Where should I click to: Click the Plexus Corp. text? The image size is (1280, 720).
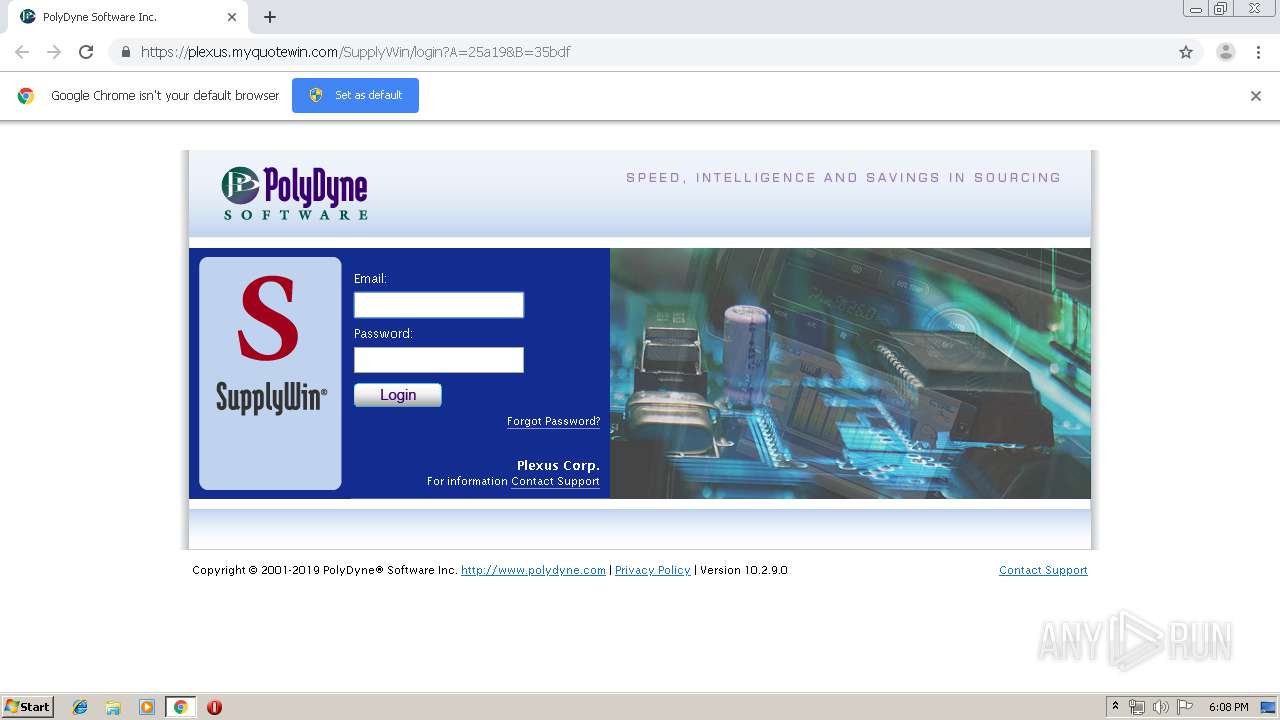558,466
